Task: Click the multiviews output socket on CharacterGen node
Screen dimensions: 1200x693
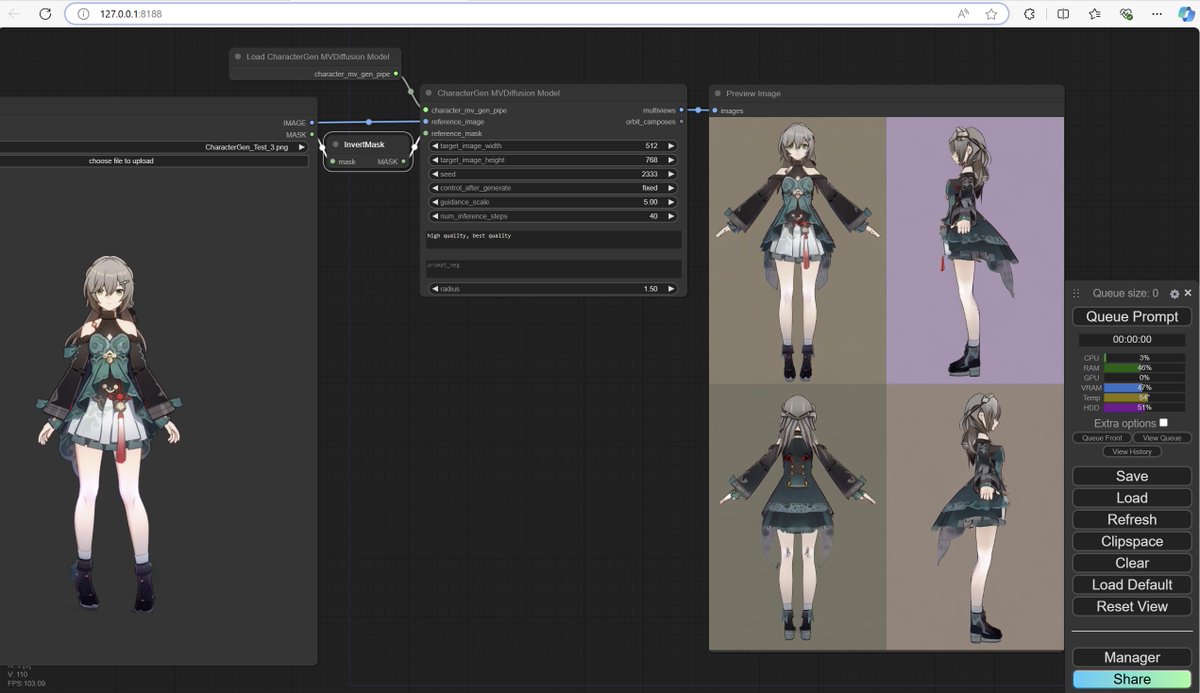Action: [681, 110]
